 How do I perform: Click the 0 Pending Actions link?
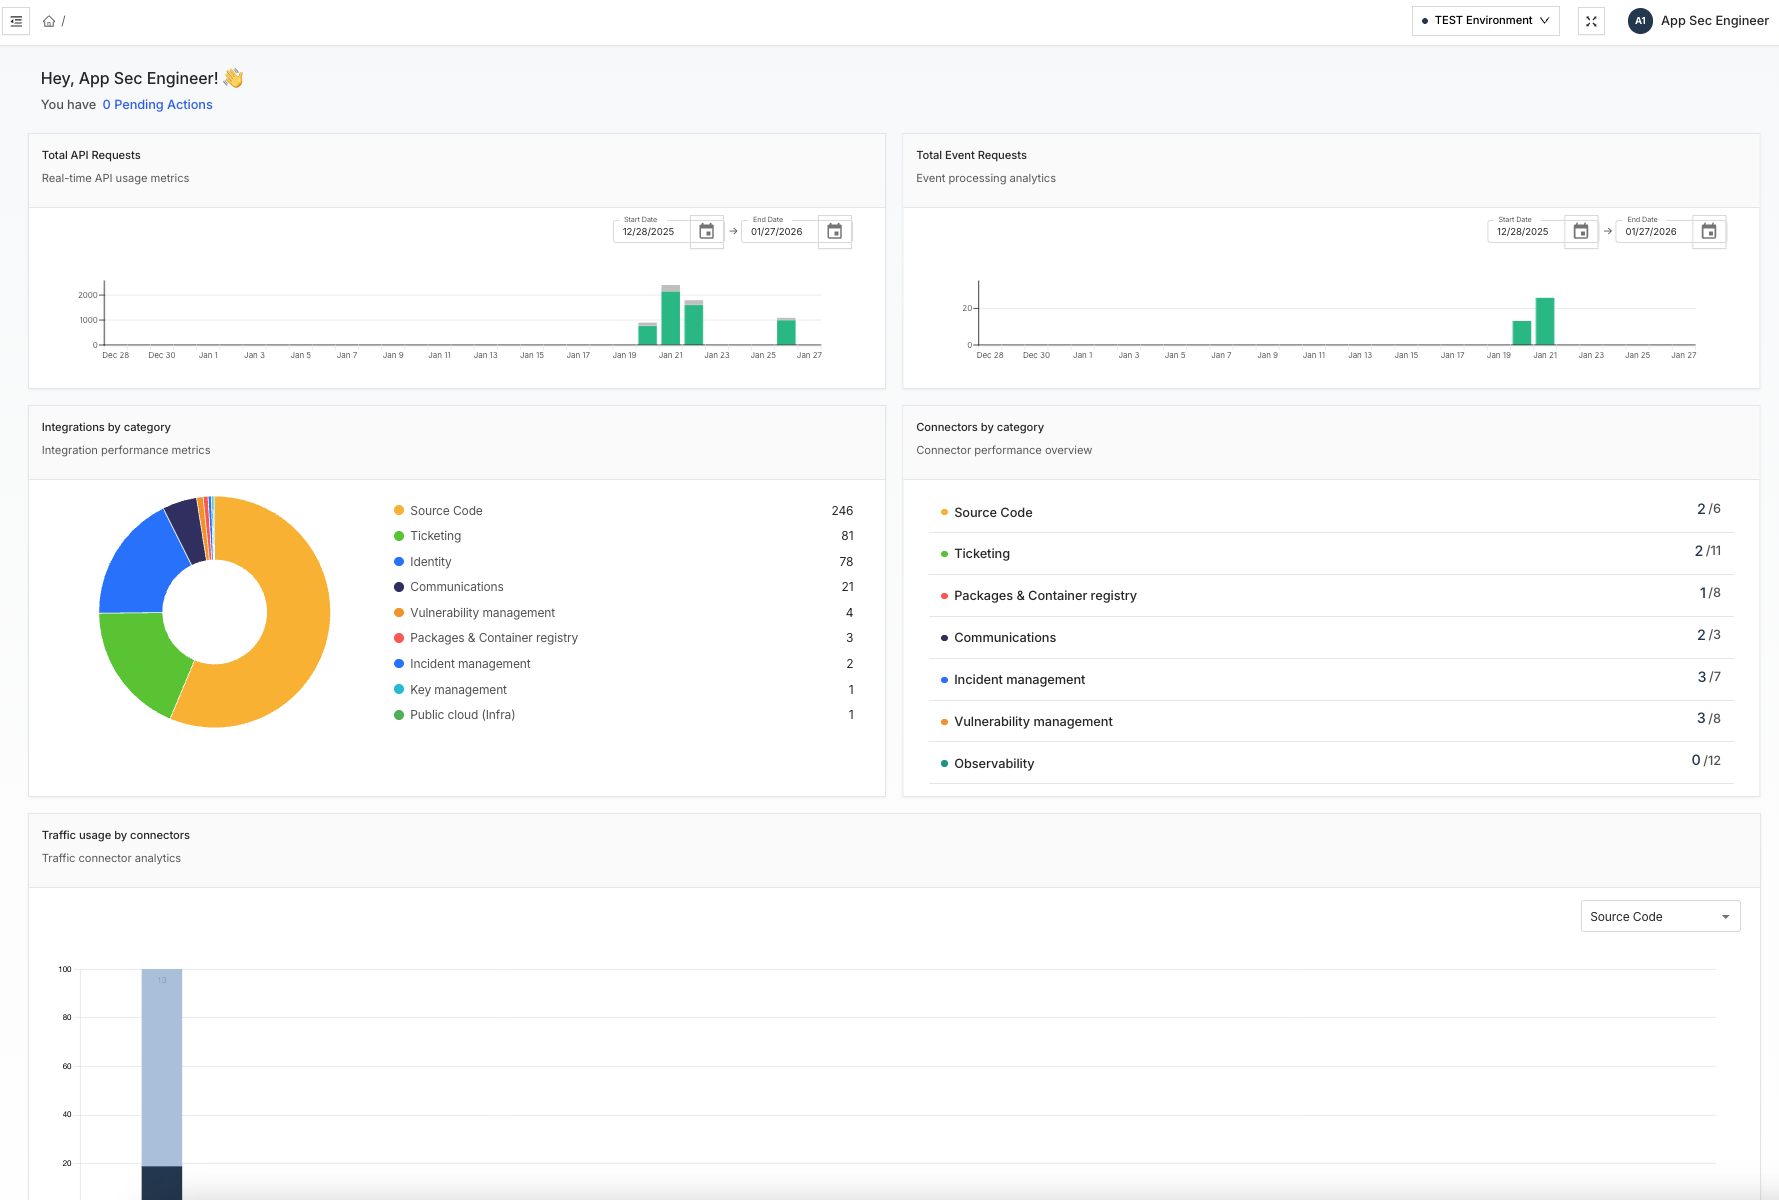tap(157, 105)
